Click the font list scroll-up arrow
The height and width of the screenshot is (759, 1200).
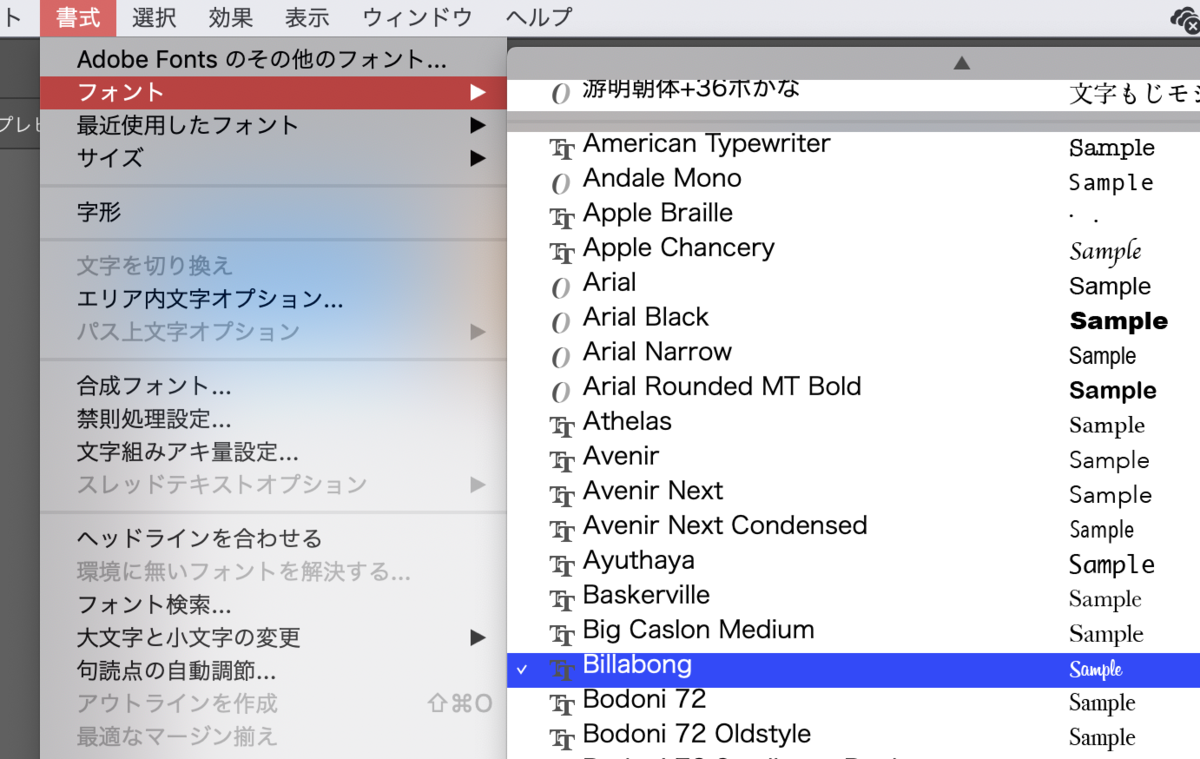click(961, 63)
